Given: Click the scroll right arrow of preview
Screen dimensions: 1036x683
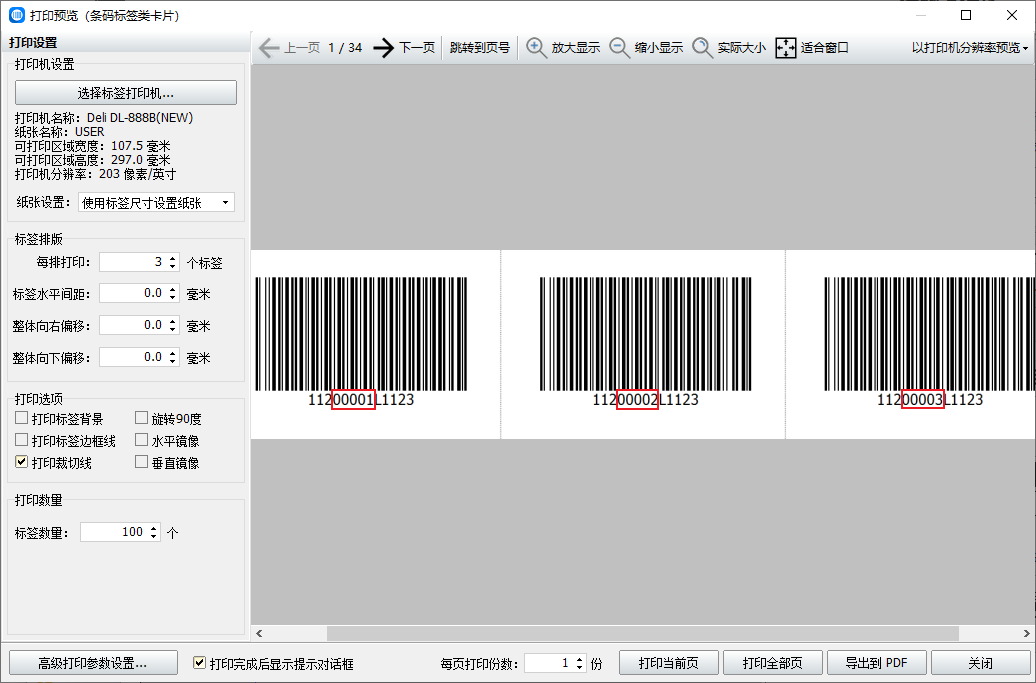Looking at the screenshot, I should pyautogui.click(x=1026, y=633).
